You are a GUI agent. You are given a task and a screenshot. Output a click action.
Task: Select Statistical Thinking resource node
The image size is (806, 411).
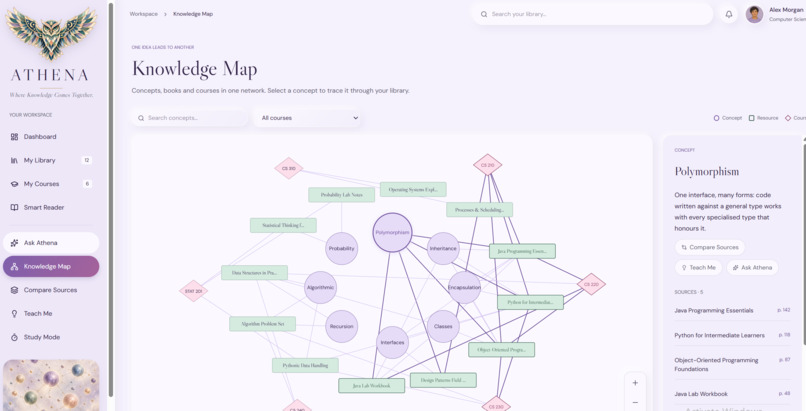click(283, 225)
